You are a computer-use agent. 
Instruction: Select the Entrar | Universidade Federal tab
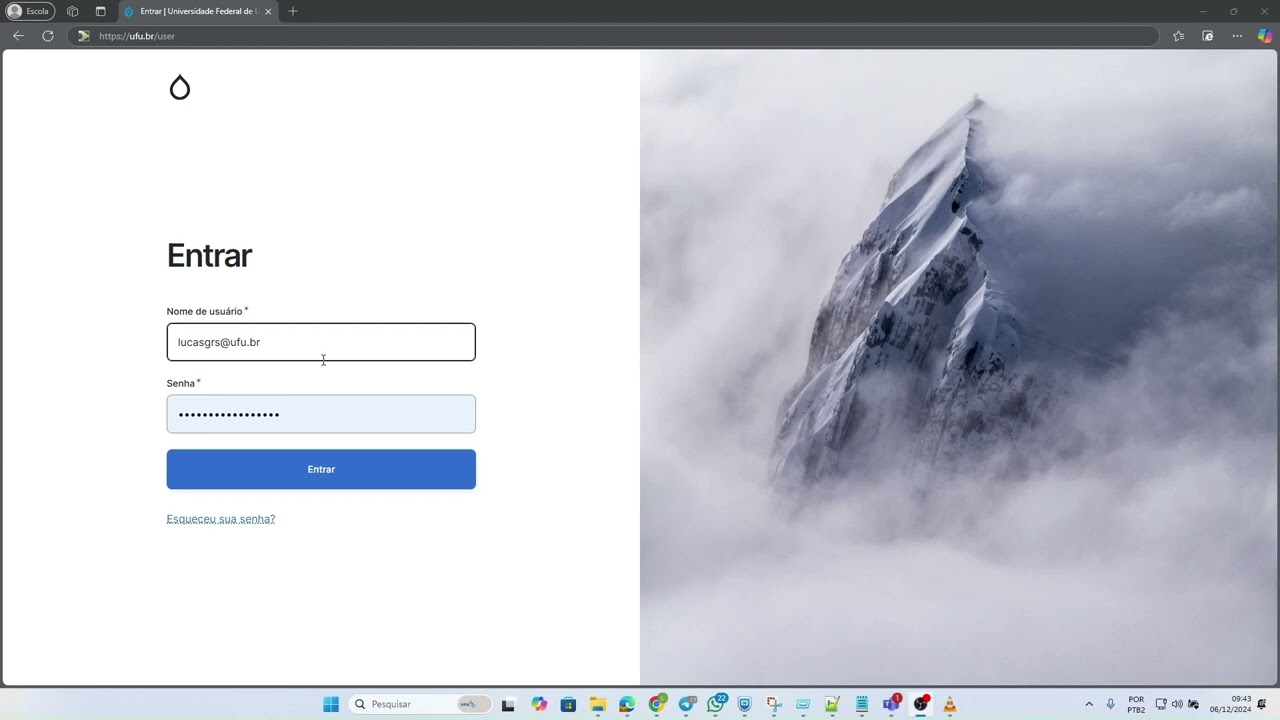tap(198, 11)
